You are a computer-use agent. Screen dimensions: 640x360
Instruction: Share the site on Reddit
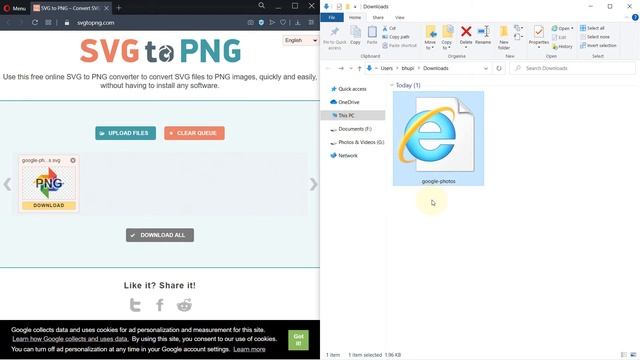[x=184, y=305]
